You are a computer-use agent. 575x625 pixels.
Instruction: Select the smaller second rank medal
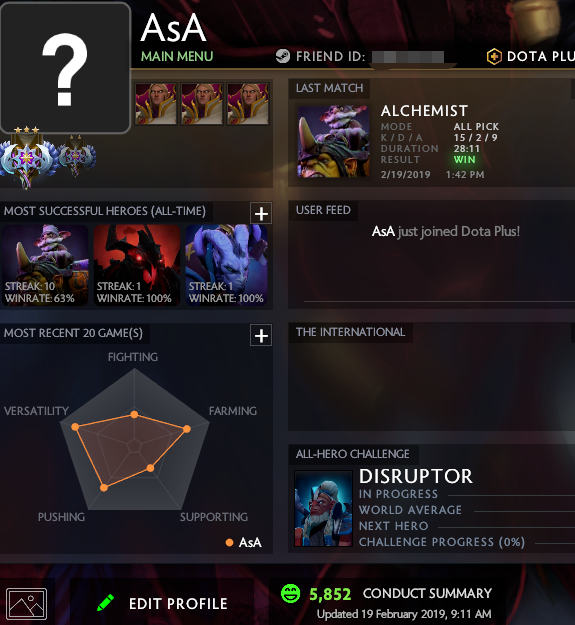(x=76, y=156)
